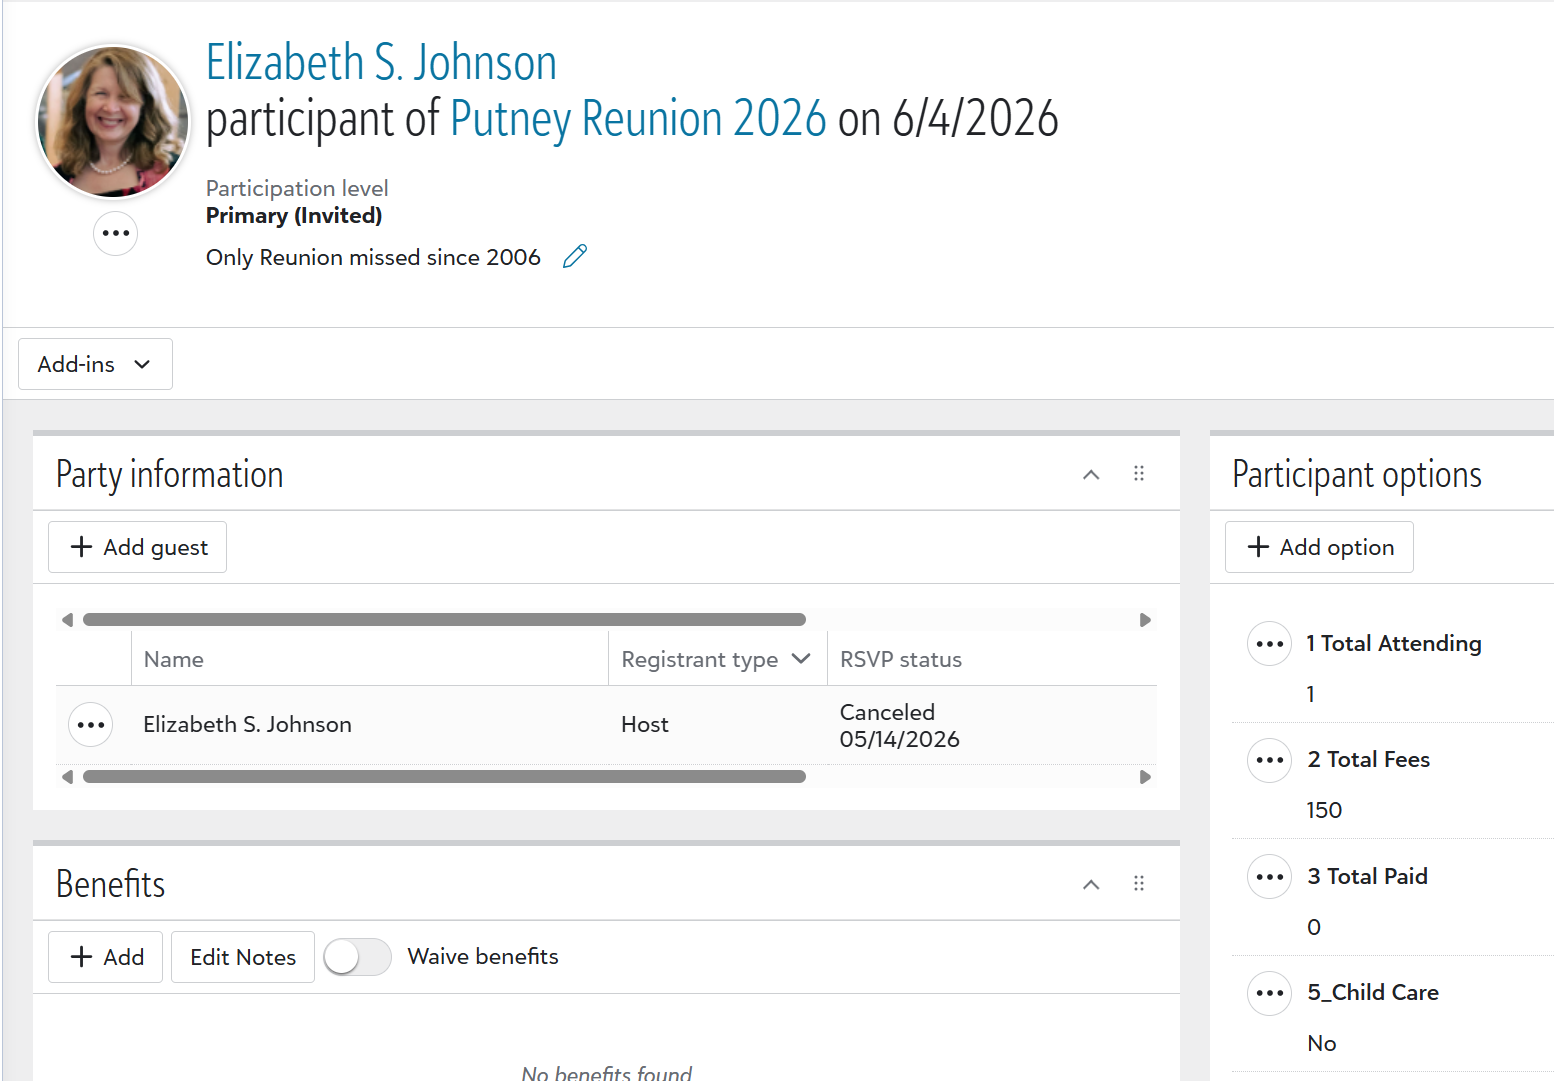Click the left arrow of the lower table scrollbar
The image size is (1554, 1081).
(x=67, y=777)
